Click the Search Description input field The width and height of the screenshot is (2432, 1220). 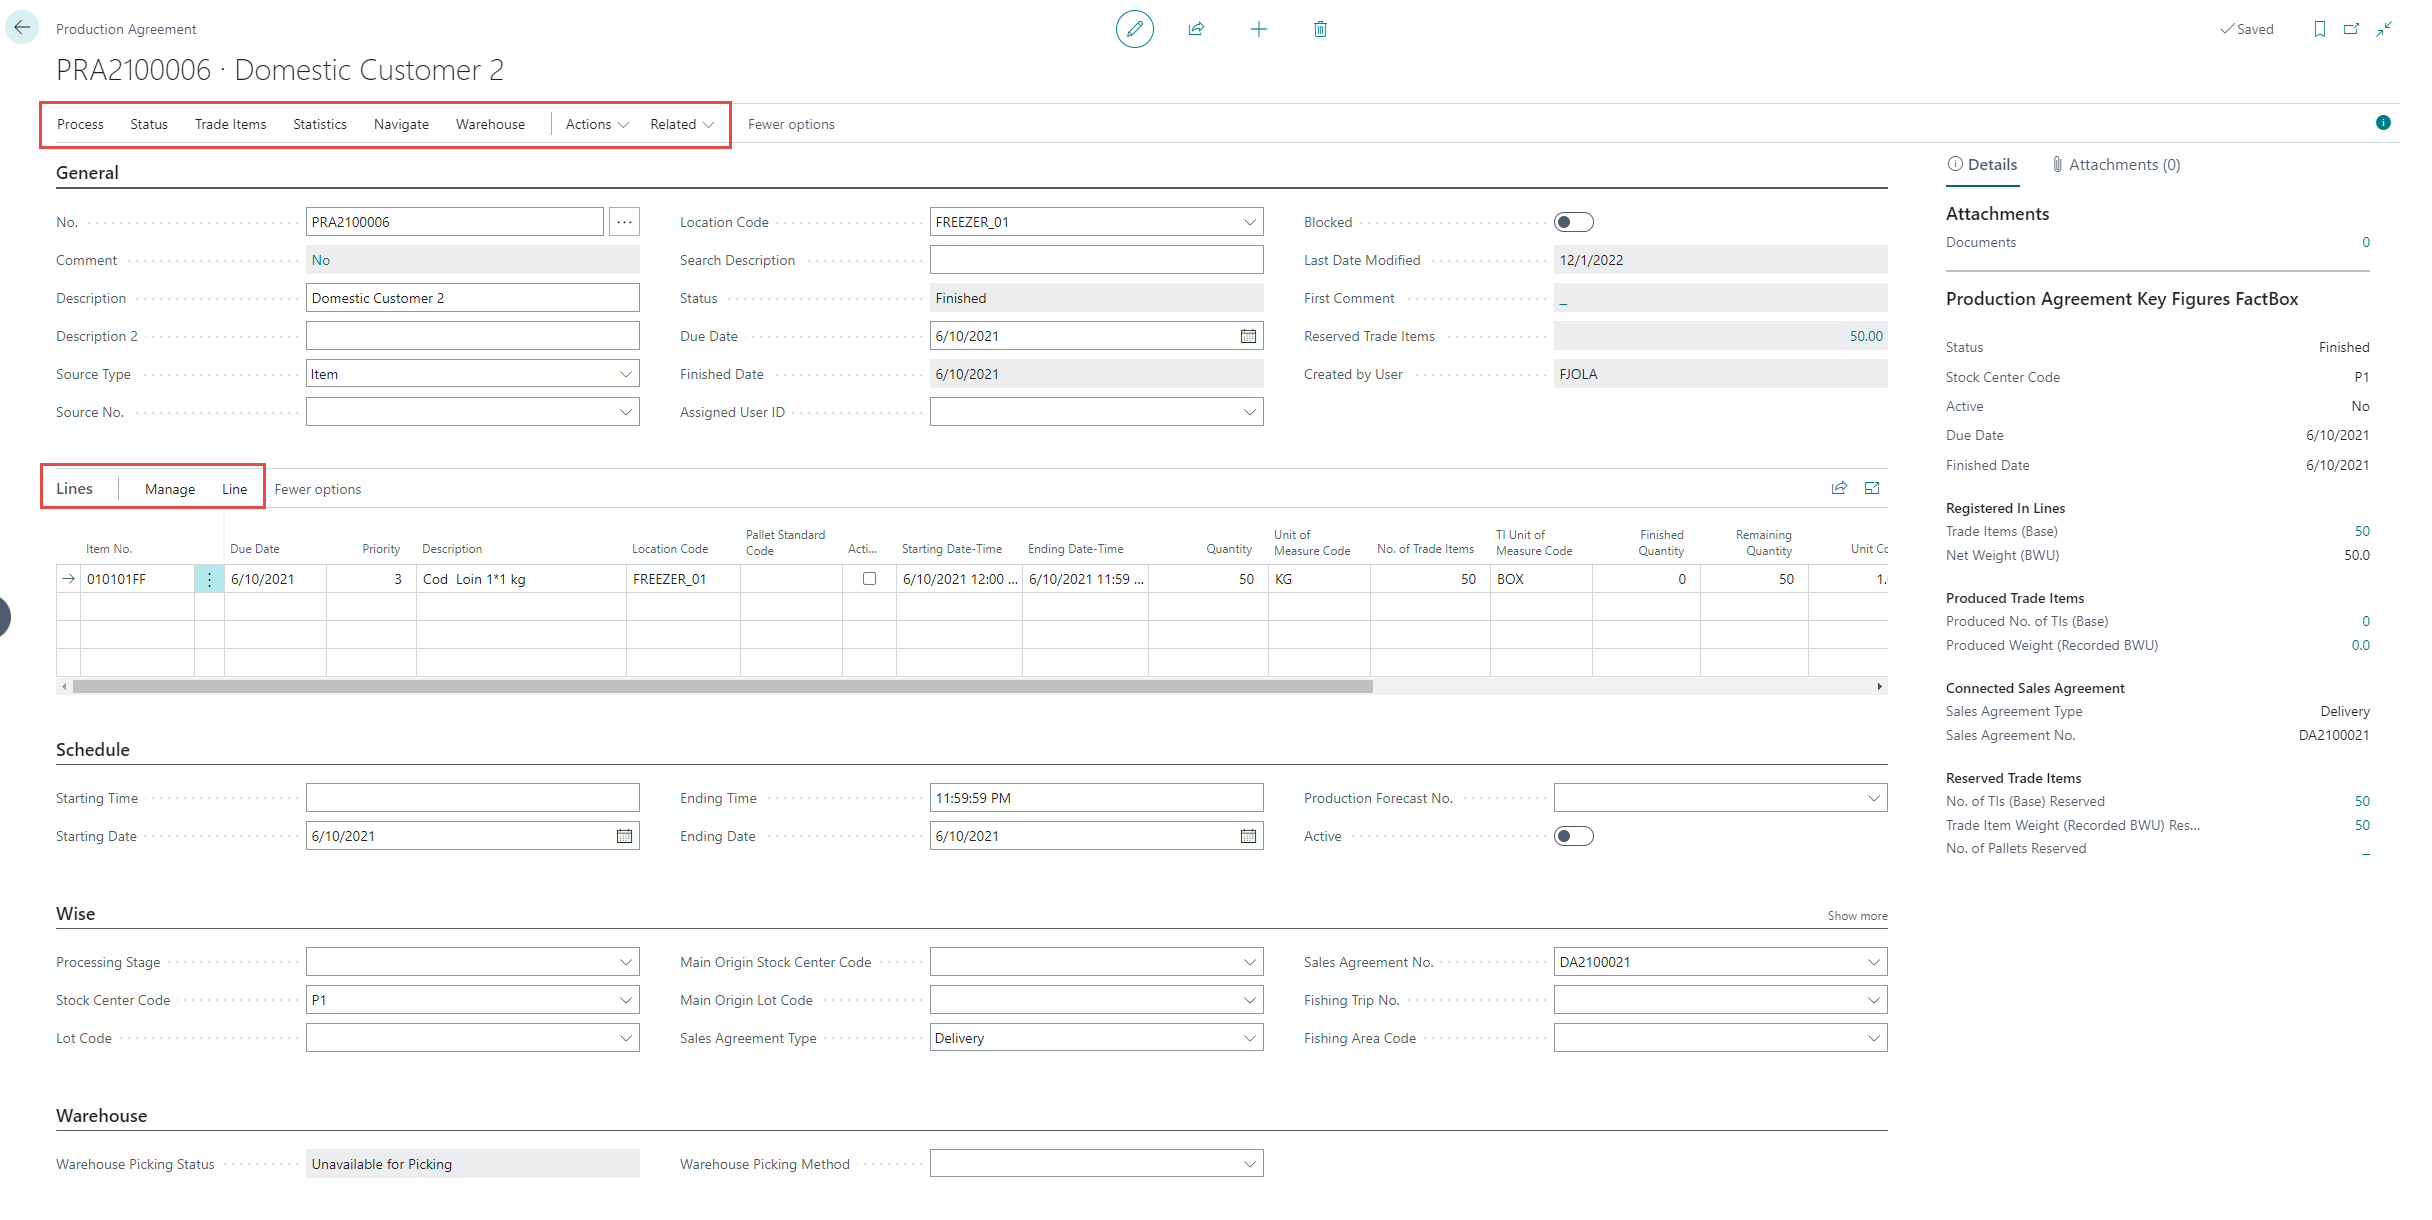1096,260
